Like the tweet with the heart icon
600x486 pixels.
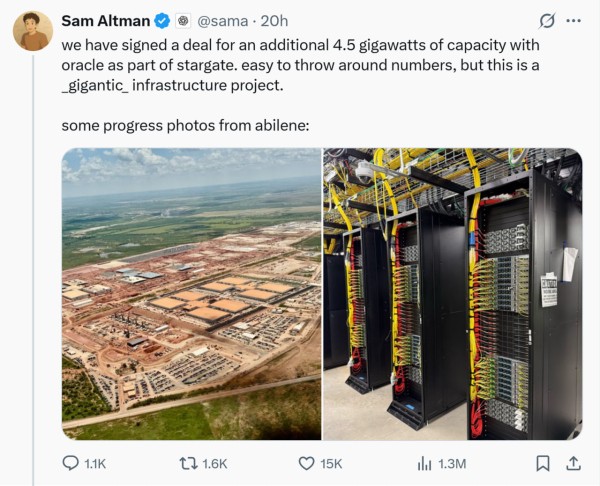[308, 463]
